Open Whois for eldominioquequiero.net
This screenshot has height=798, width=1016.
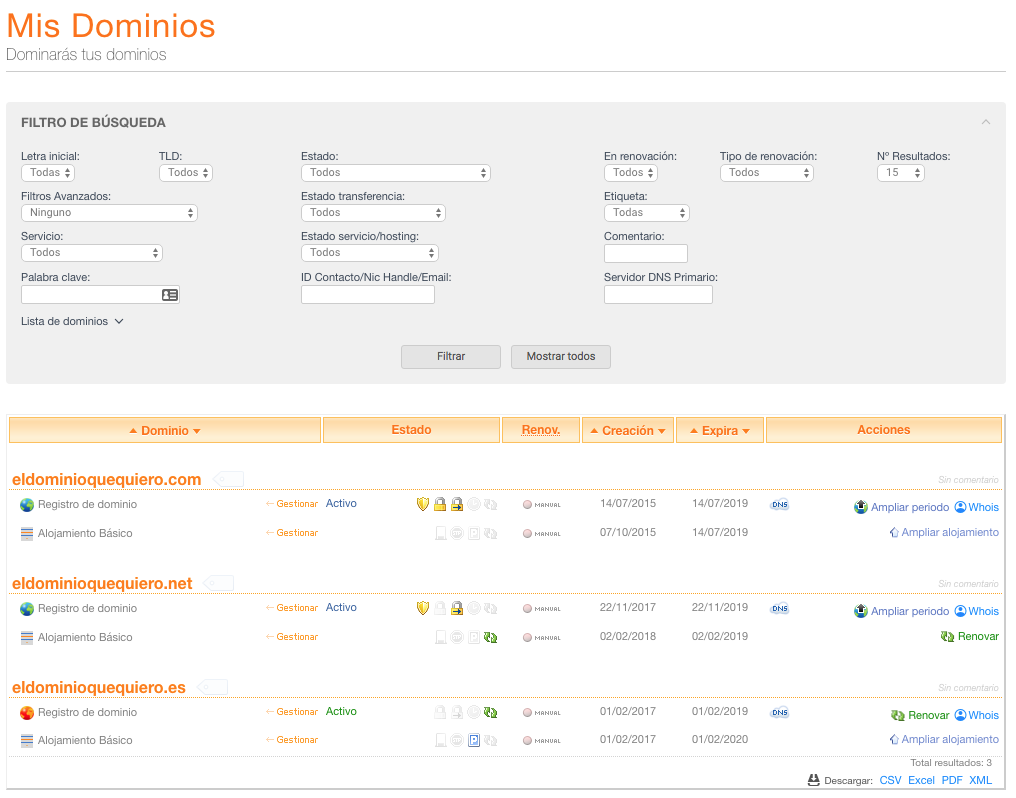pyautogui.click(x=977, y=611)
